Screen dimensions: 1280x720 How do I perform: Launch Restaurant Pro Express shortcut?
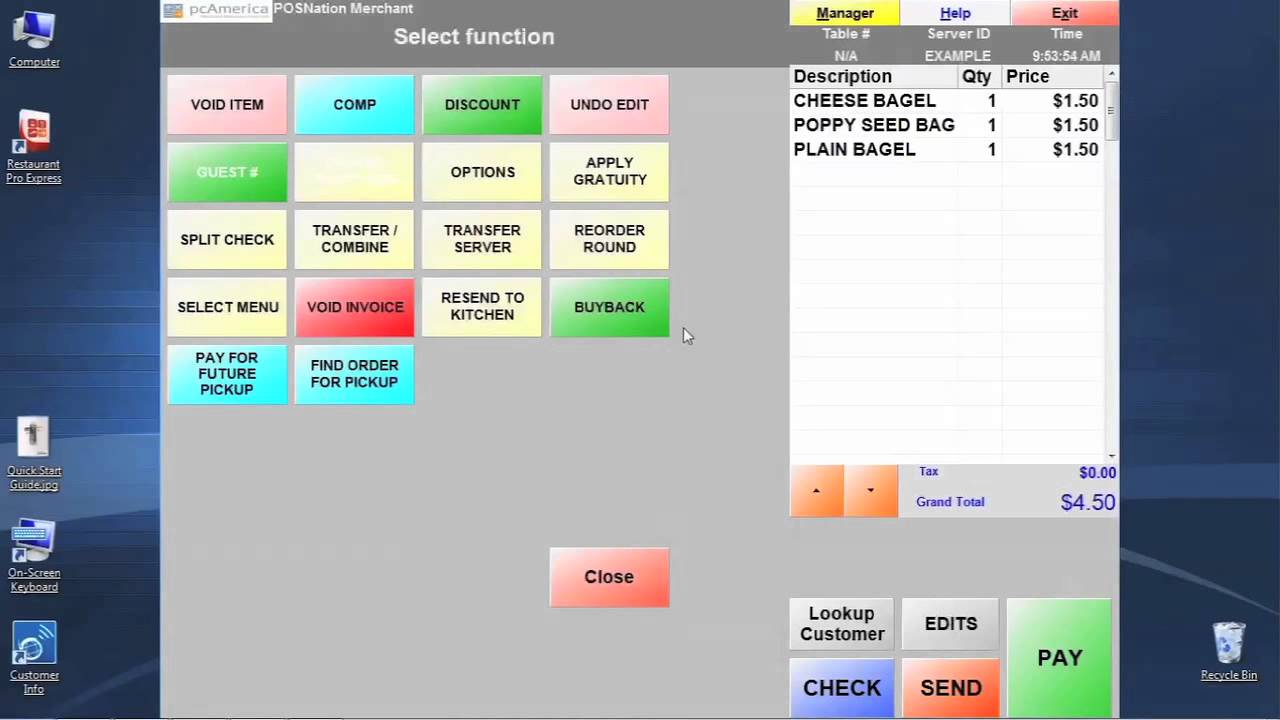34,147
